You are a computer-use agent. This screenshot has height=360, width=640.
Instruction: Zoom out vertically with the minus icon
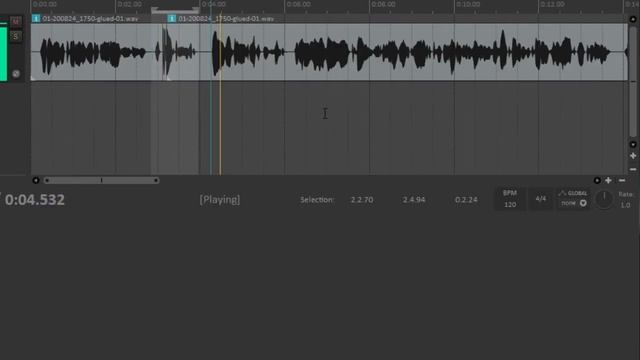pos(633,169)
